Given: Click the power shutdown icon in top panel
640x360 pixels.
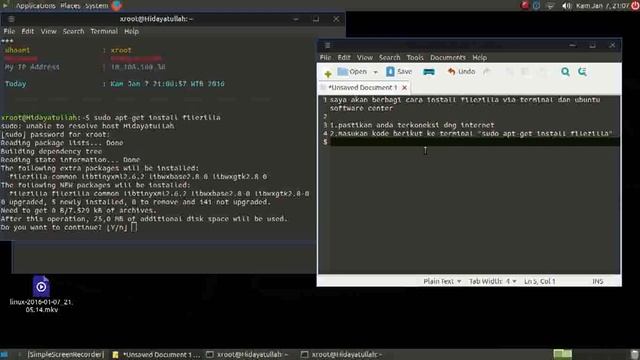Looking at the screenshot, I should tap(636, 5).
